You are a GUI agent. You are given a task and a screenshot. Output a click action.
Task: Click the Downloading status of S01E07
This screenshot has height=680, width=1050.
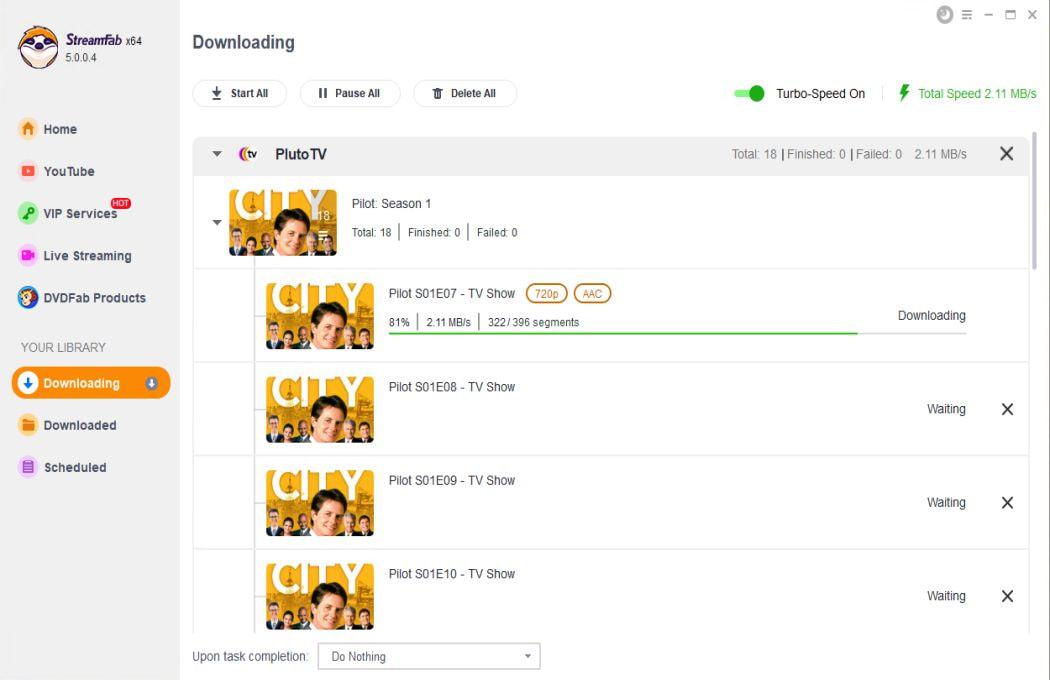[931, 316]
